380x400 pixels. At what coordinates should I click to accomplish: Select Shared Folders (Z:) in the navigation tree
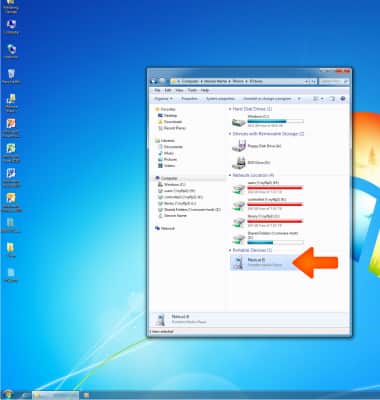189,210
